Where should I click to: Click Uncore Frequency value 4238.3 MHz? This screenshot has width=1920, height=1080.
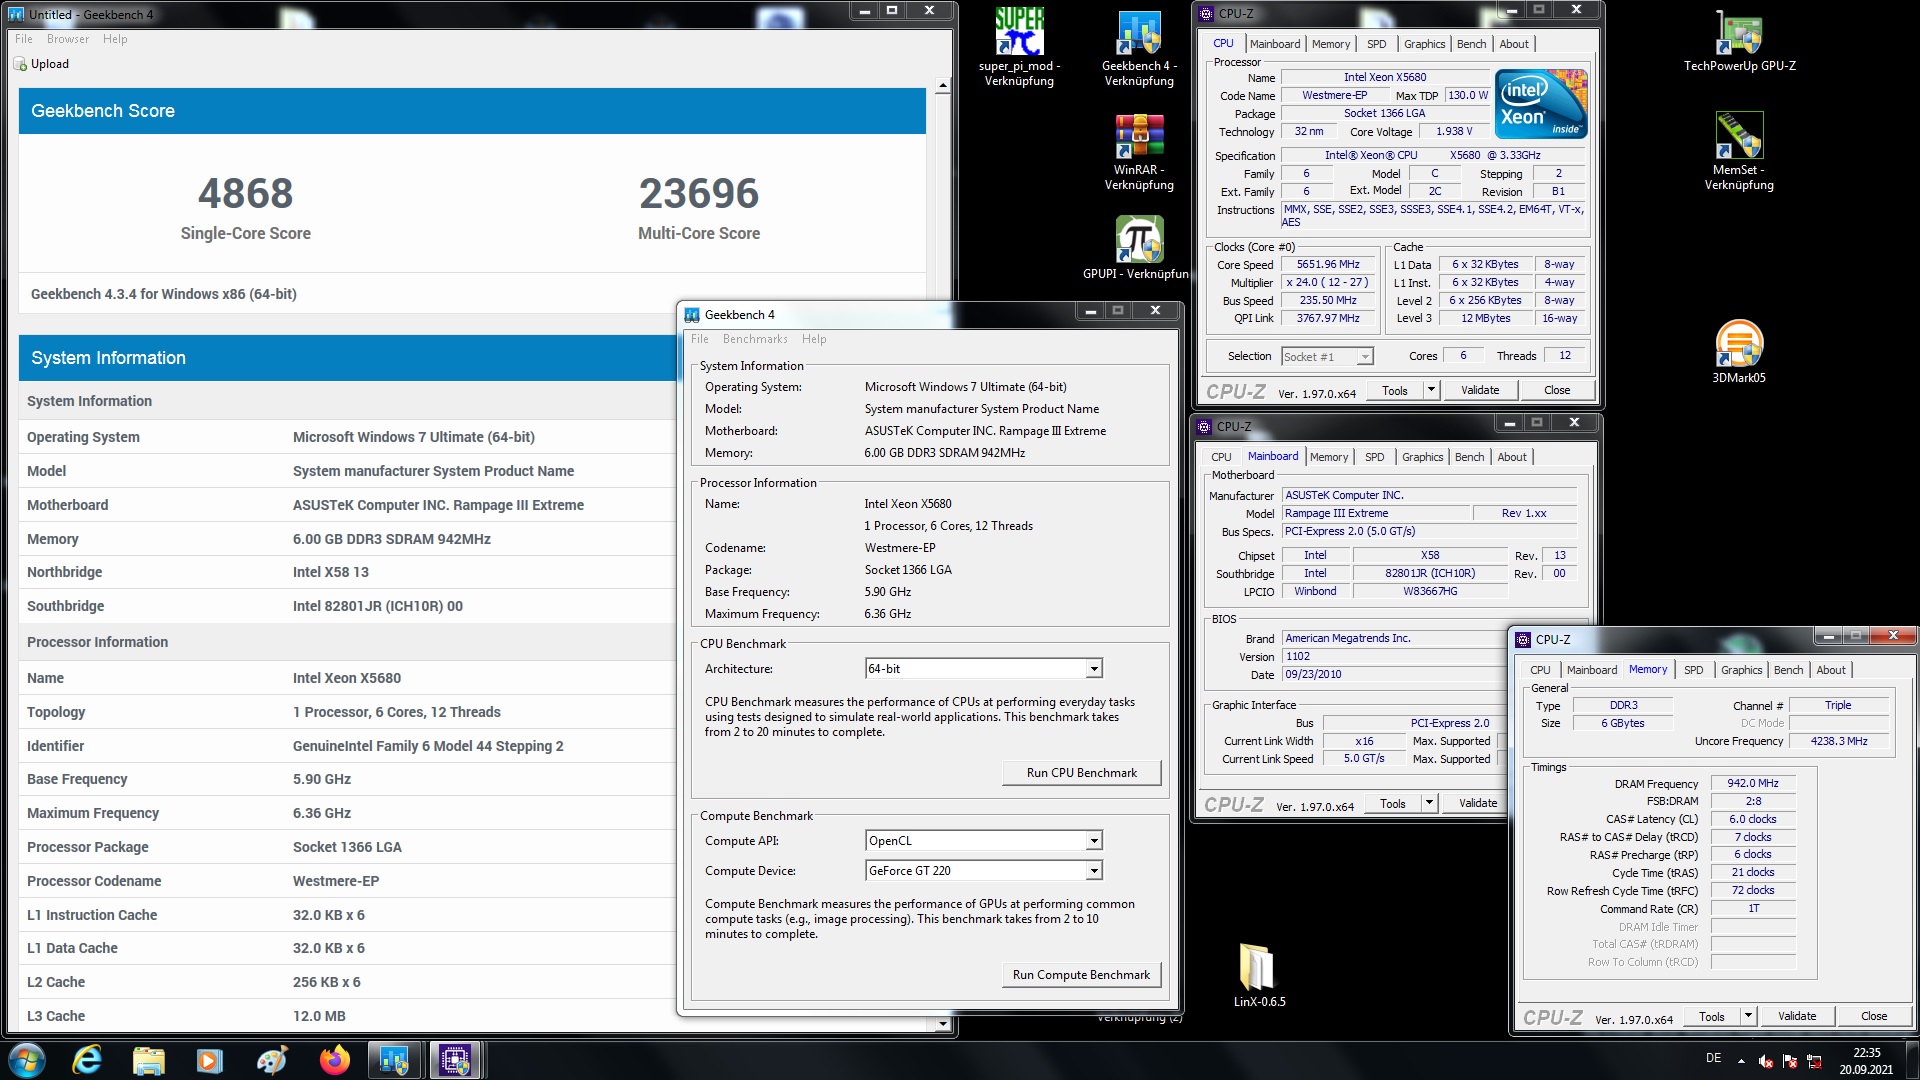(1838, 741)
